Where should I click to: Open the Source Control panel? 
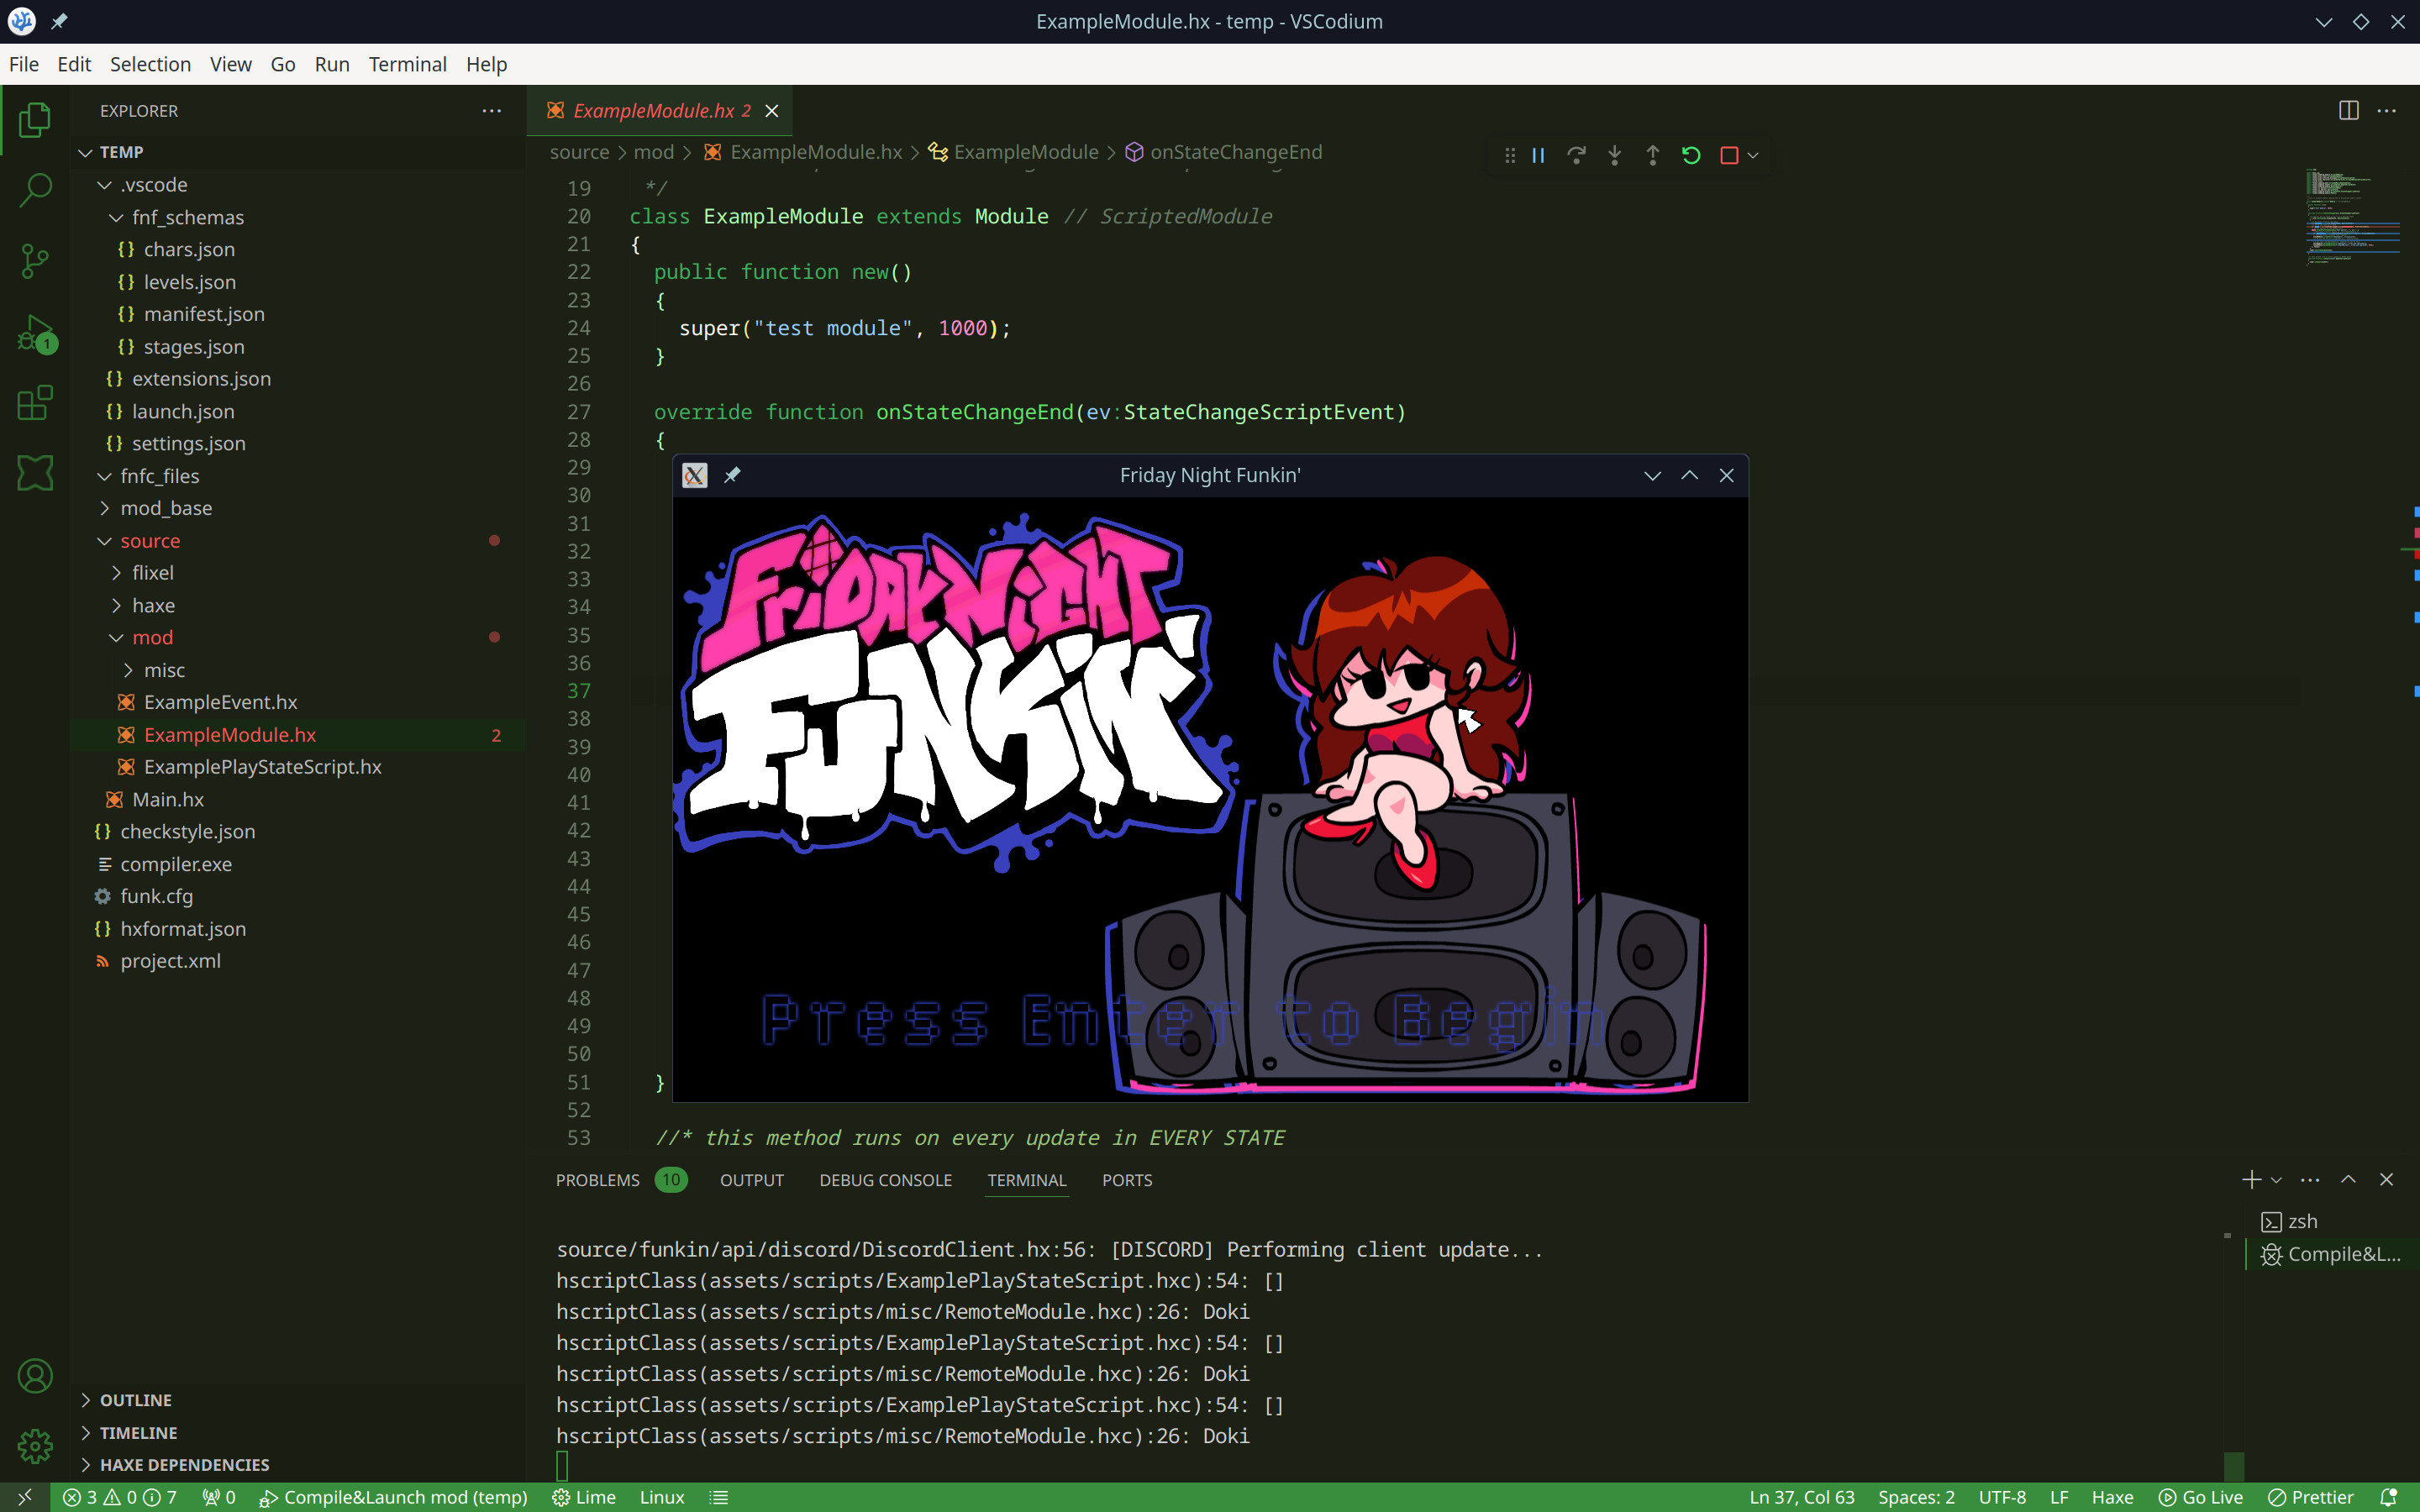coord(35,260)
